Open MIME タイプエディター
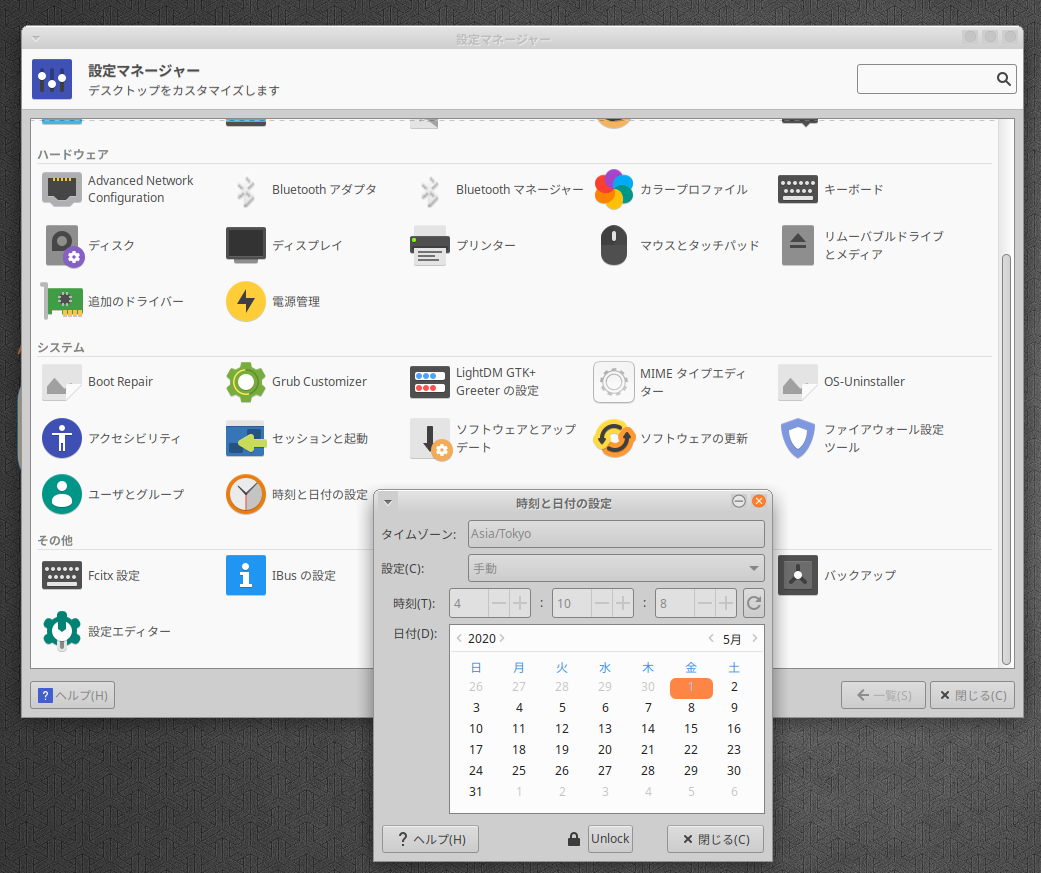 (671, 382)
